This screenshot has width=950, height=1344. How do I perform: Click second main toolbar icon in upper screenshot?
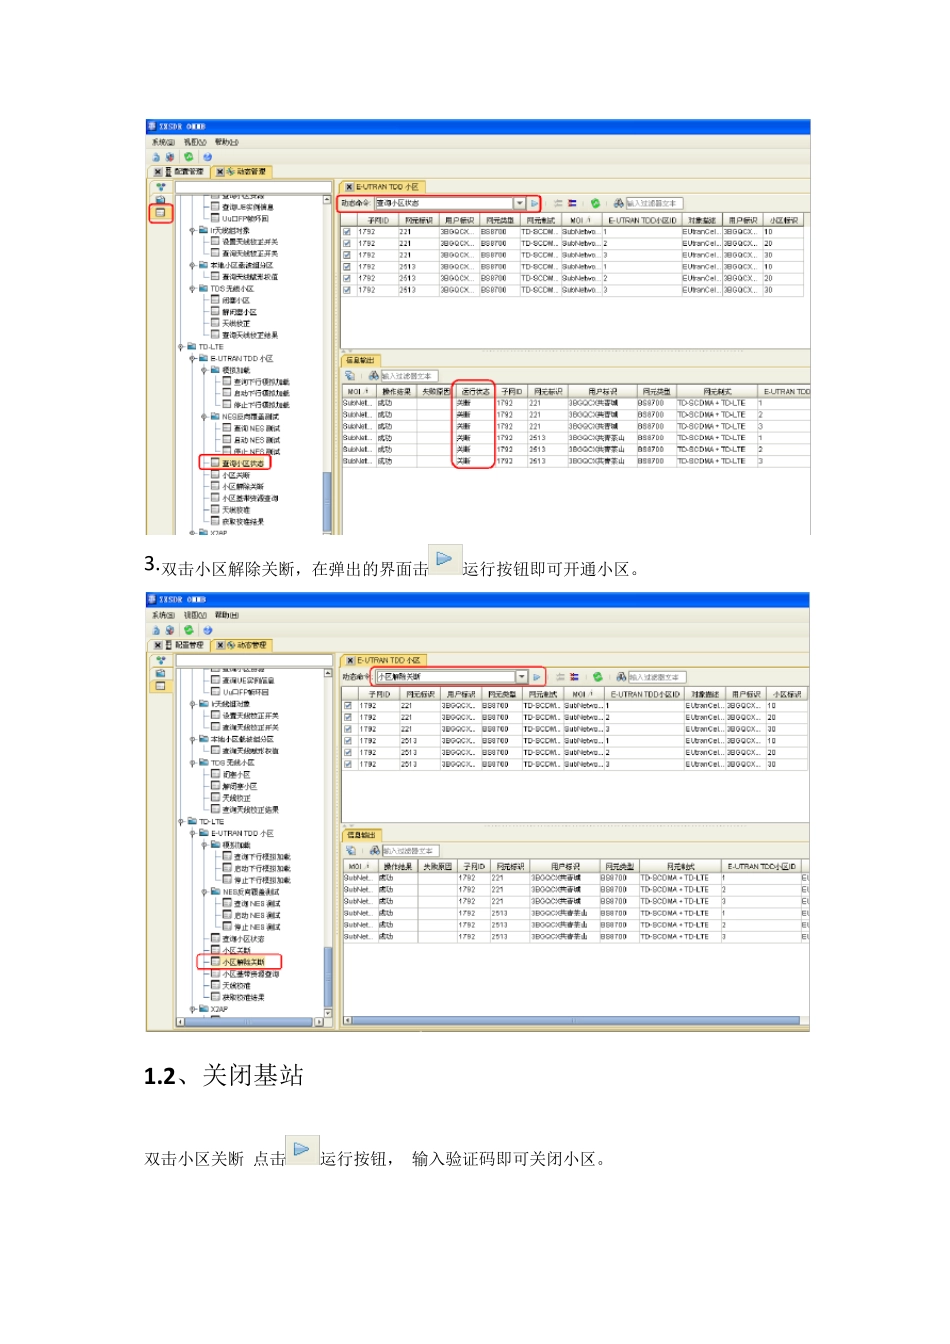coord(170,157)
